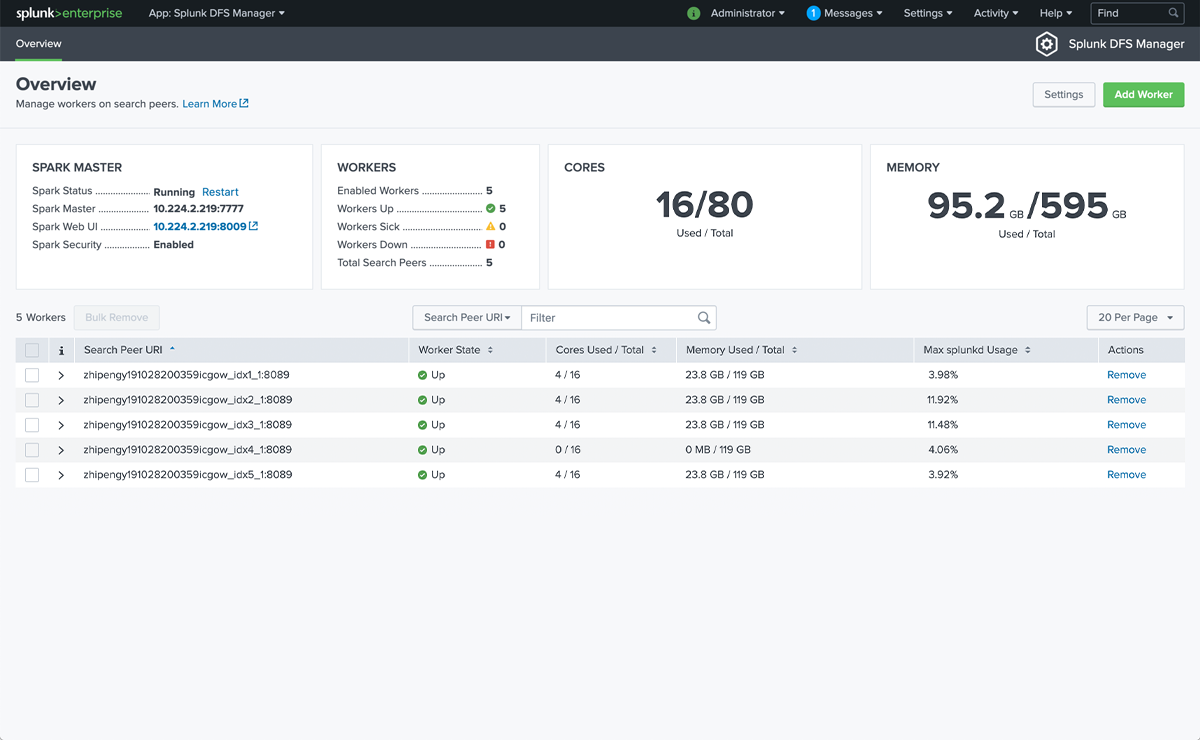Expand row details for idx2_1:8089
Screen dimensions: 1200x740
click(x=61, y=400)
